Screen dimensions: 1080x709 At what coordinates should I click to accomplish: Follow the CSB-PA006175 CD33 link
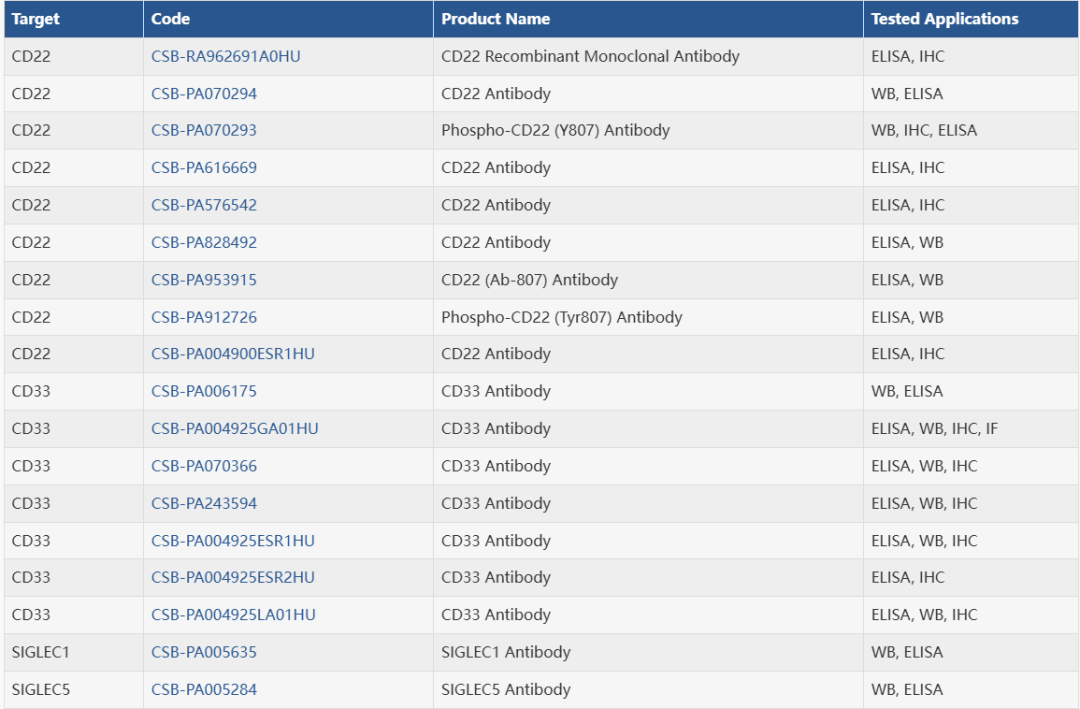click(204, 391)
